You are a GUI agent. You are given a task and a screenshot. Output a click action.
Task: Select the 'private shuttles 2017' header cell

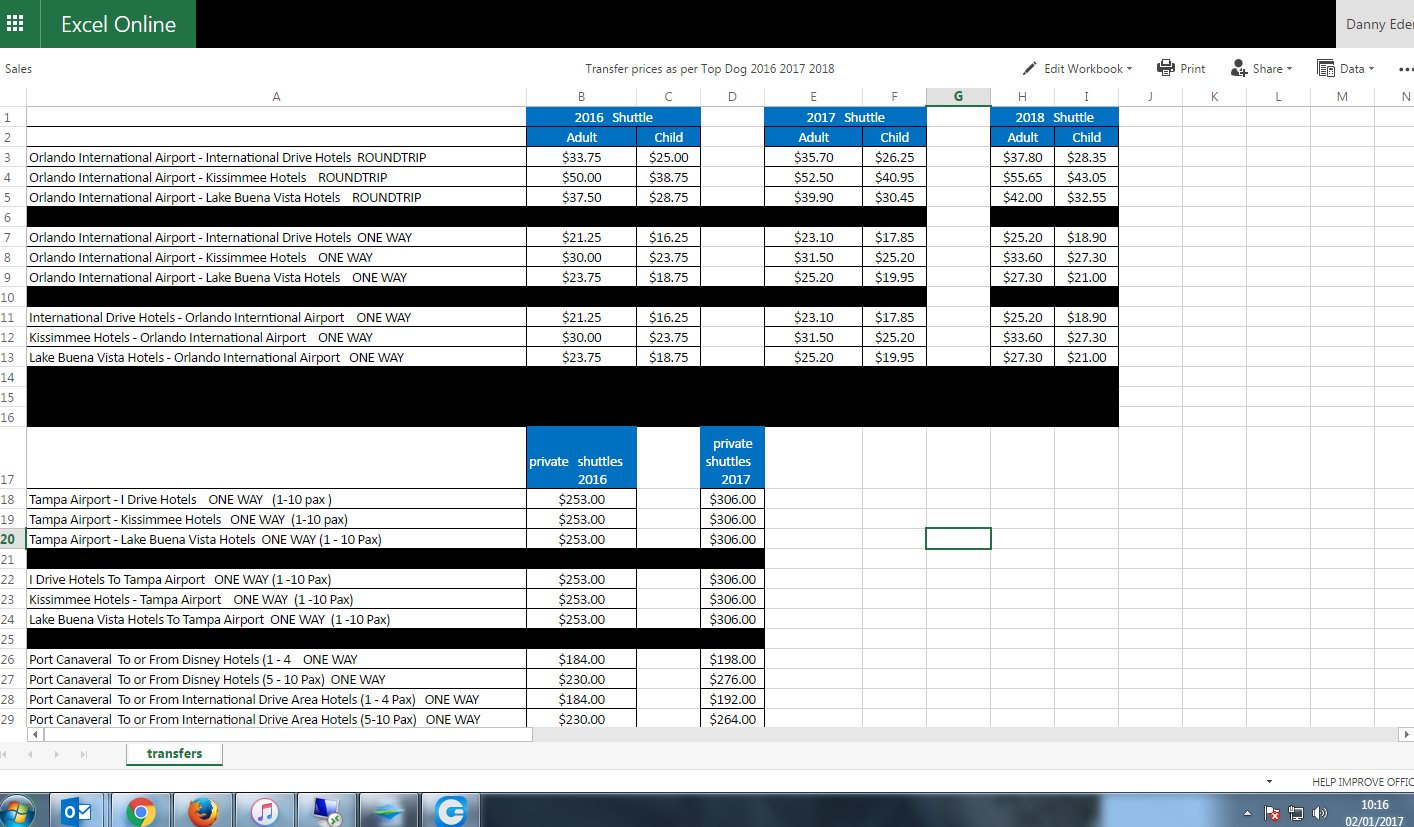tap(732, 458)
